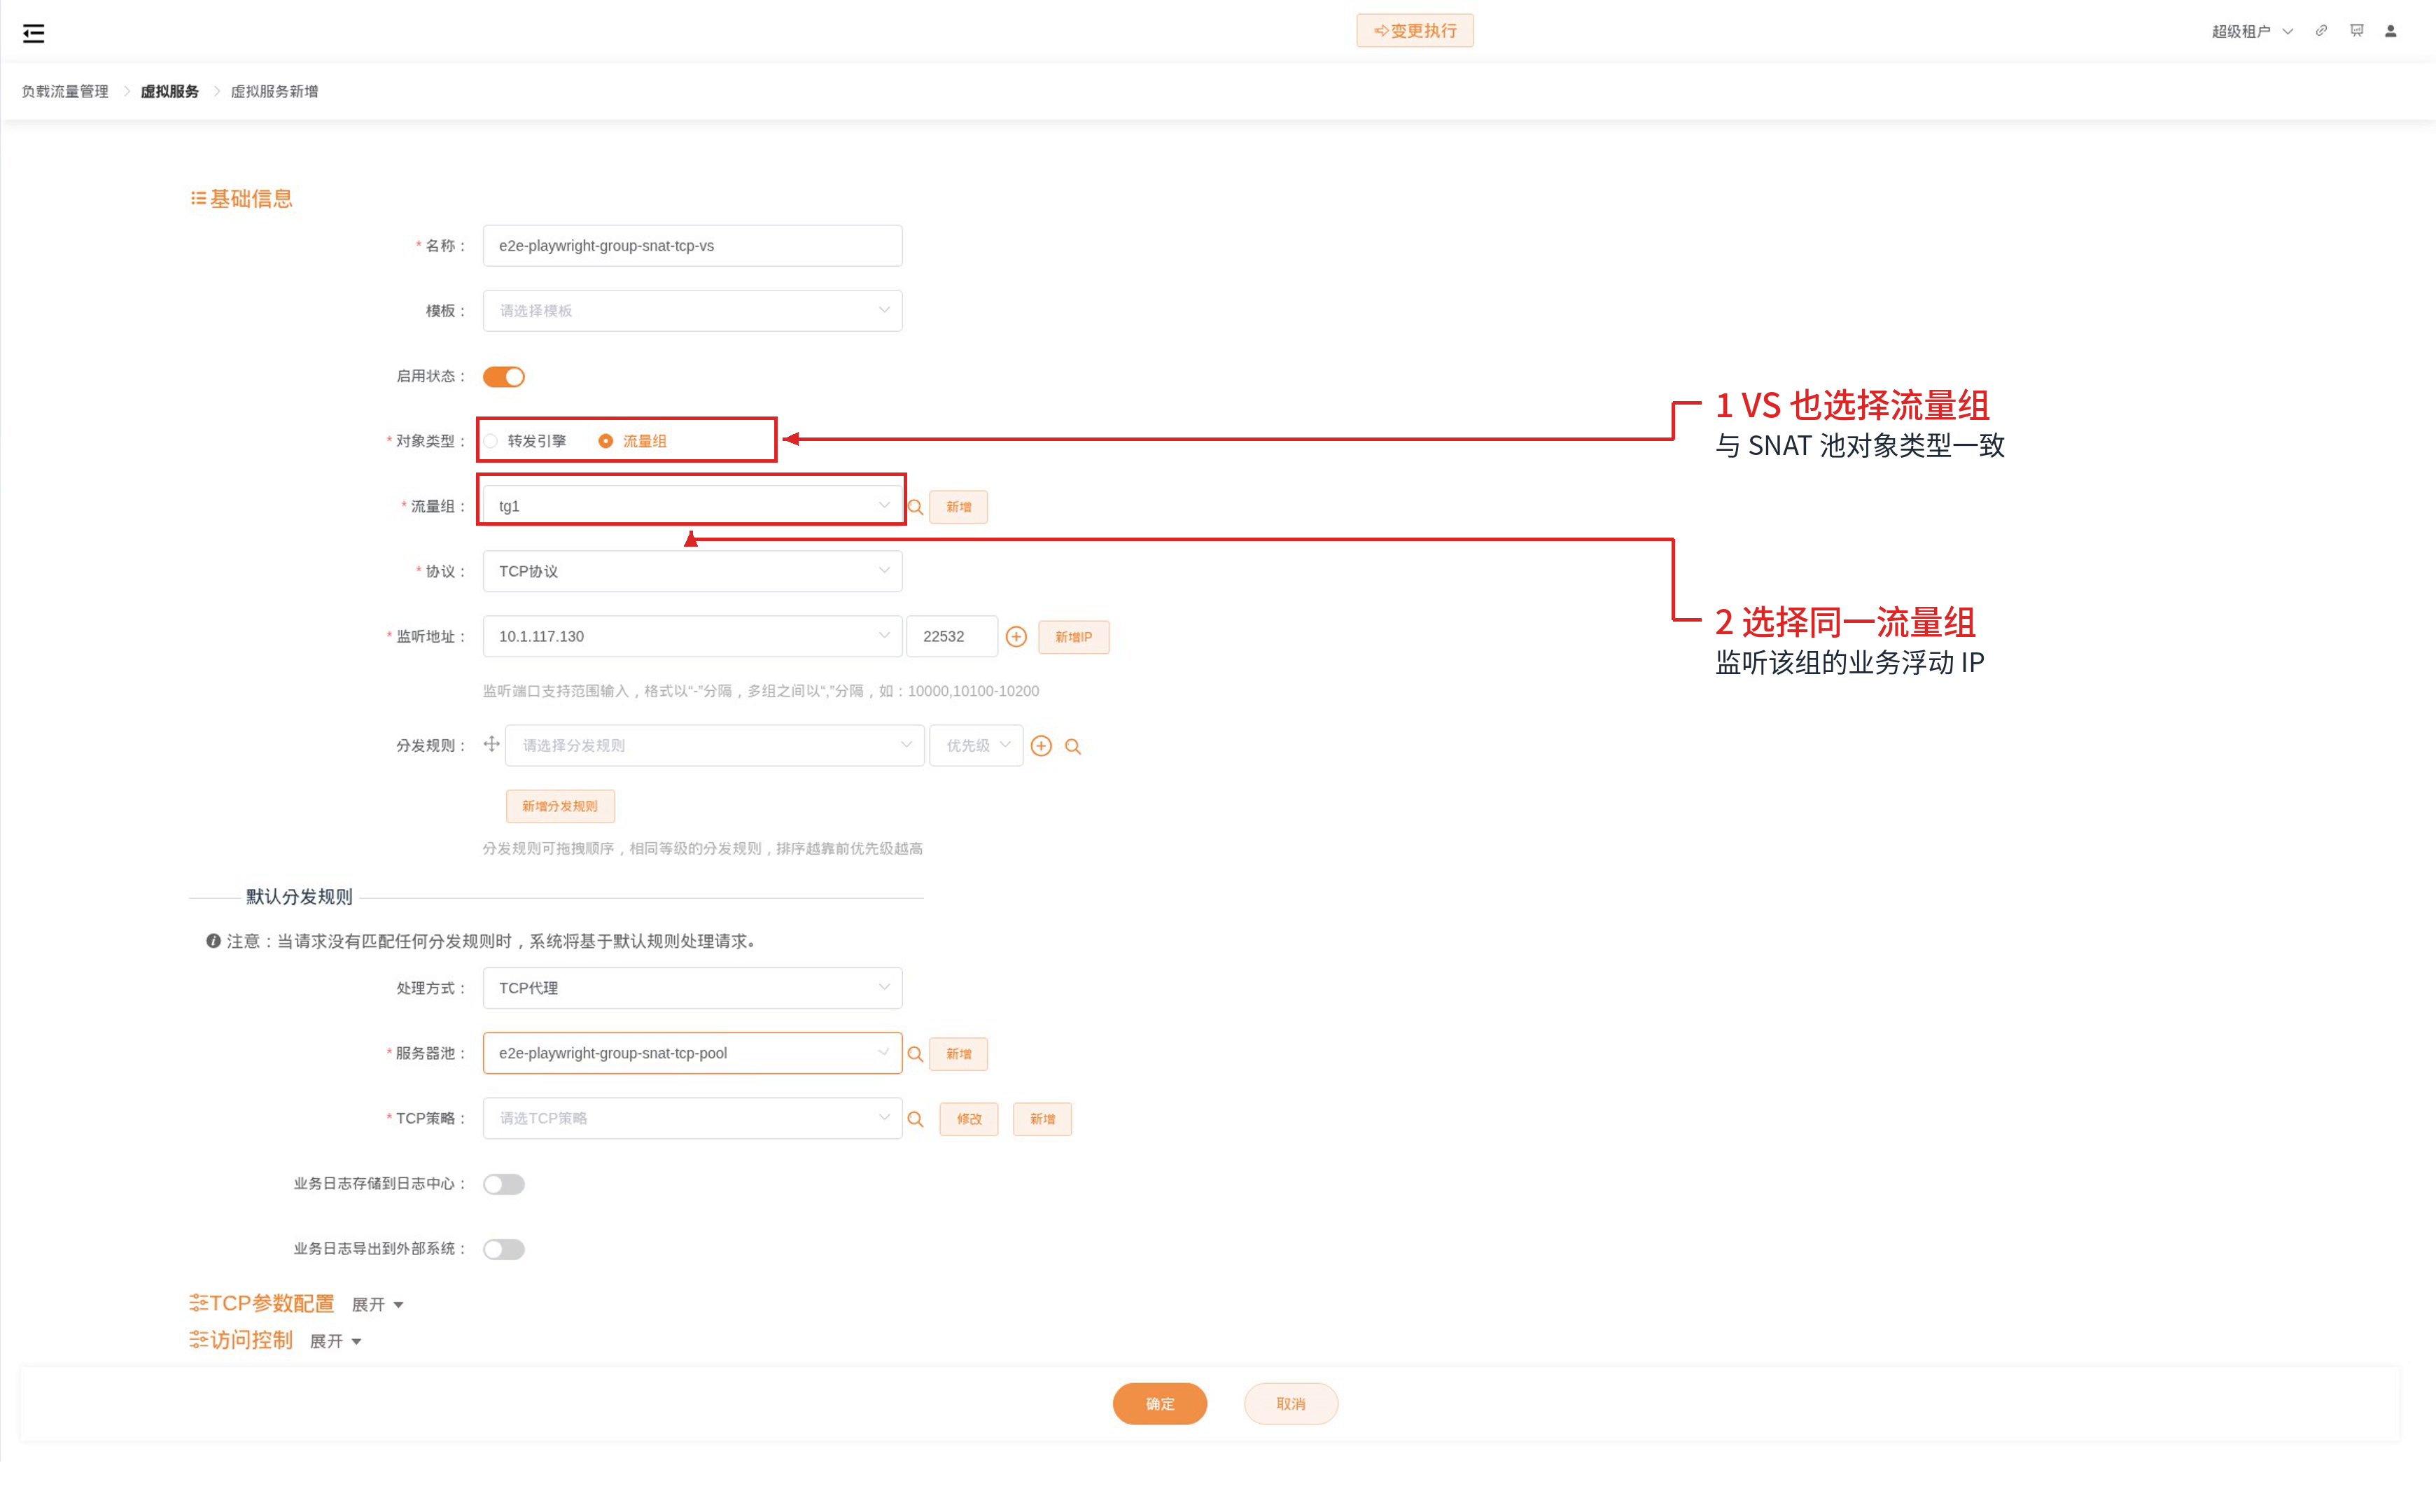This screenshot has height=1512, width=2436.
Task: Click the 新增分发规则 button
Action: pos(560,806)
